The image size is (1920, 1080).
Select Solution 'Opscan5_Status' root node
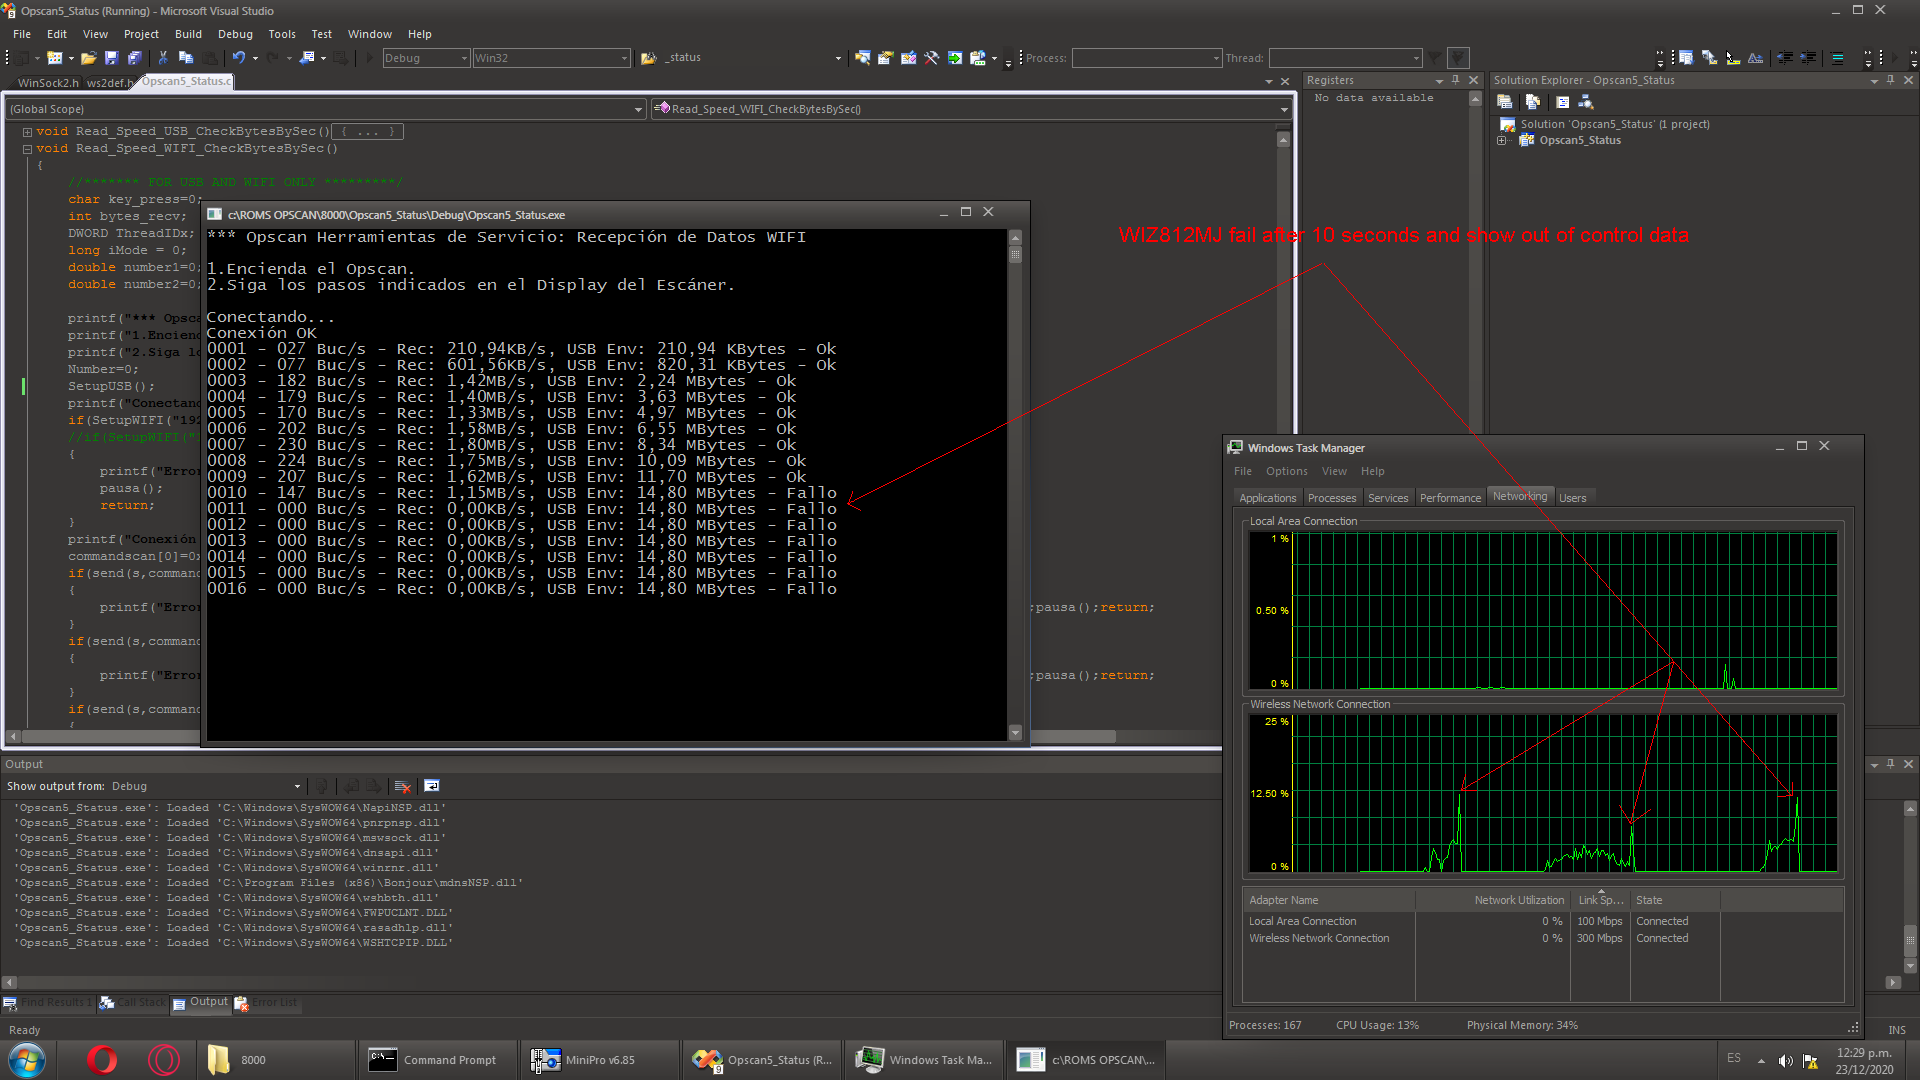tap(1614, 124)
